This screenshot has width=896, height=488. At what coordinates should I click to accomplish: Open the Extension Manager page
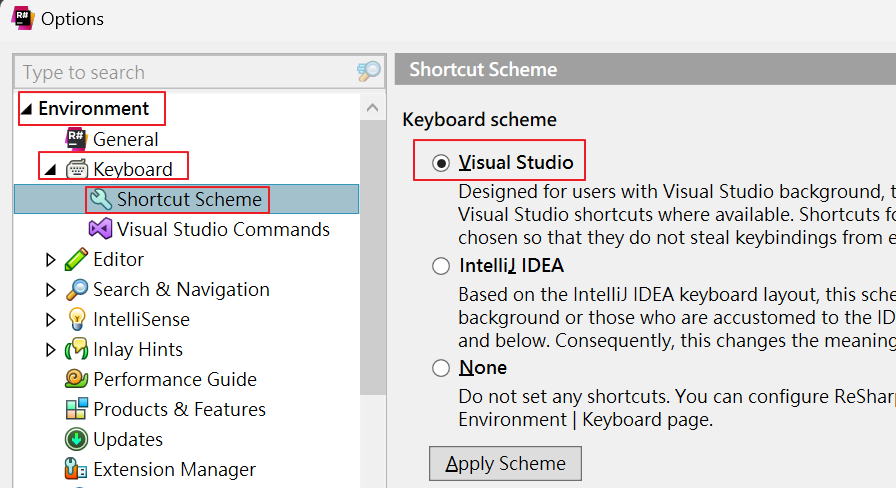pyautogui.click(x=174, y=469)
